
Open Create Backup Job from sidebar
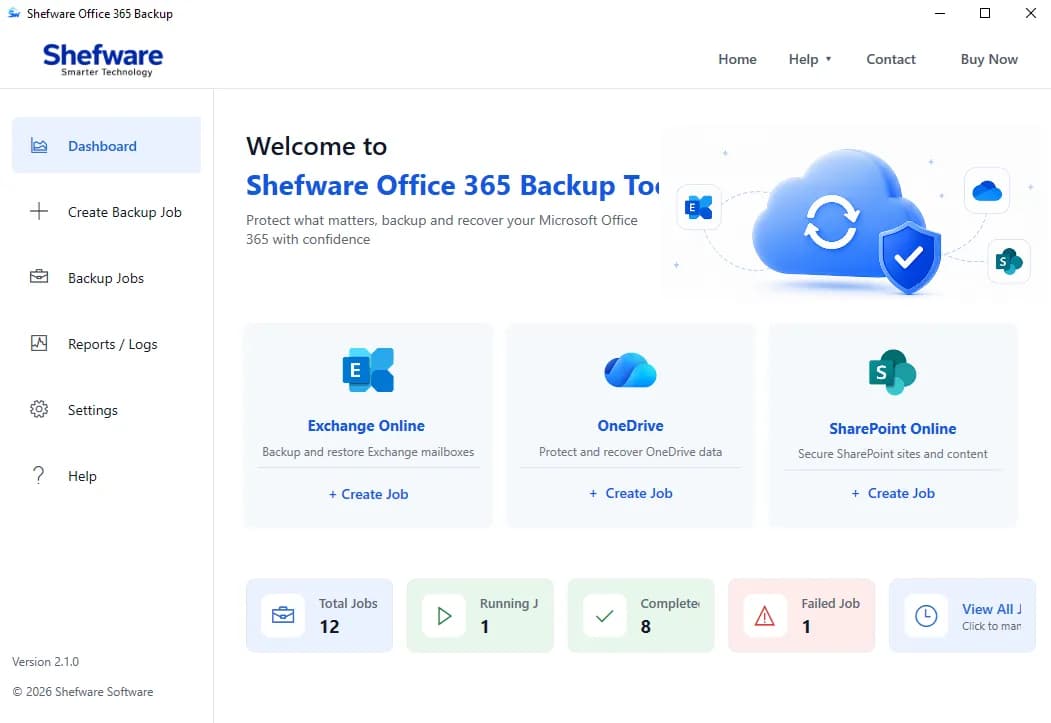pos(107,211)
